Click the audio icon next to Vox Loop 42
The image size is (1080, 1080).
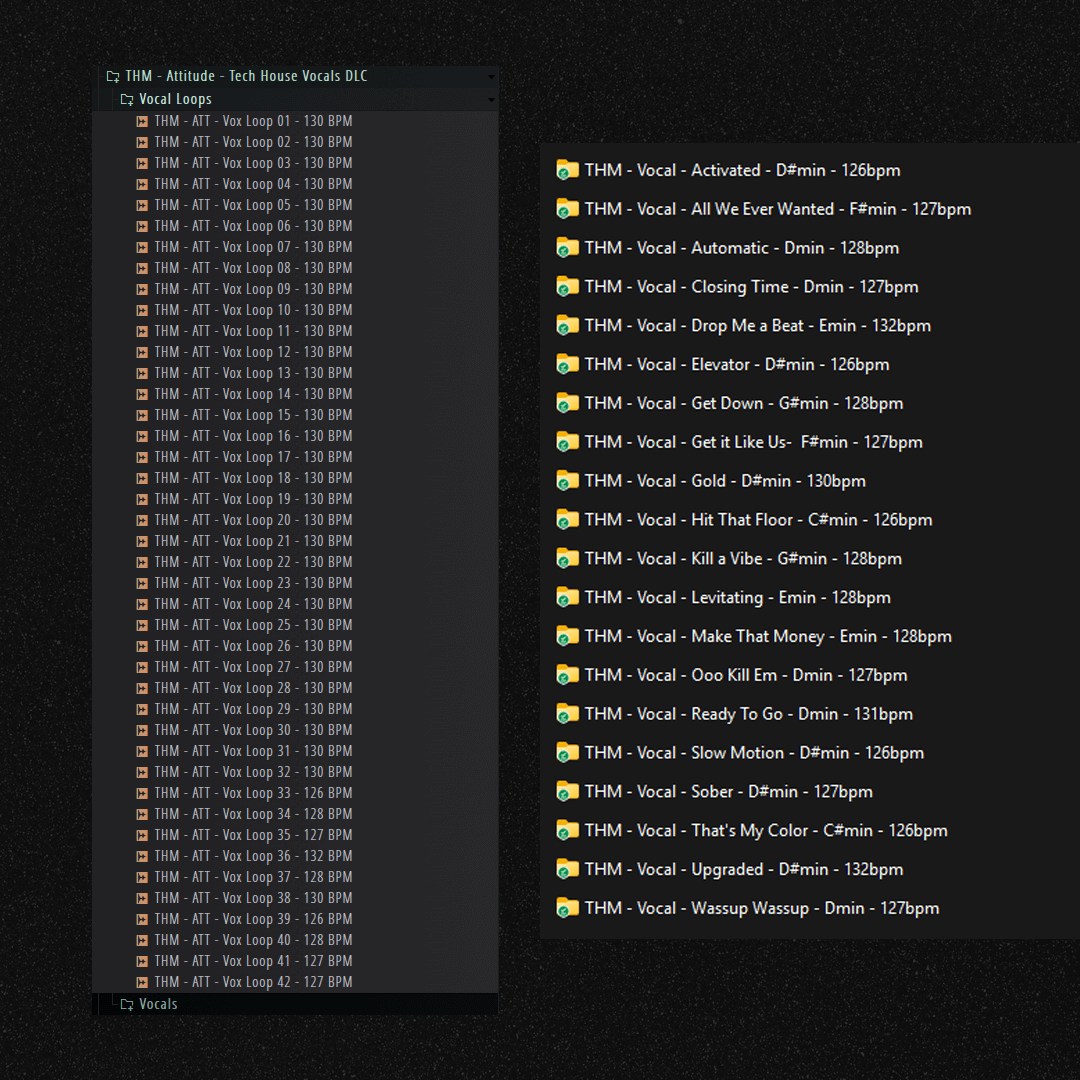pos(142,982)
